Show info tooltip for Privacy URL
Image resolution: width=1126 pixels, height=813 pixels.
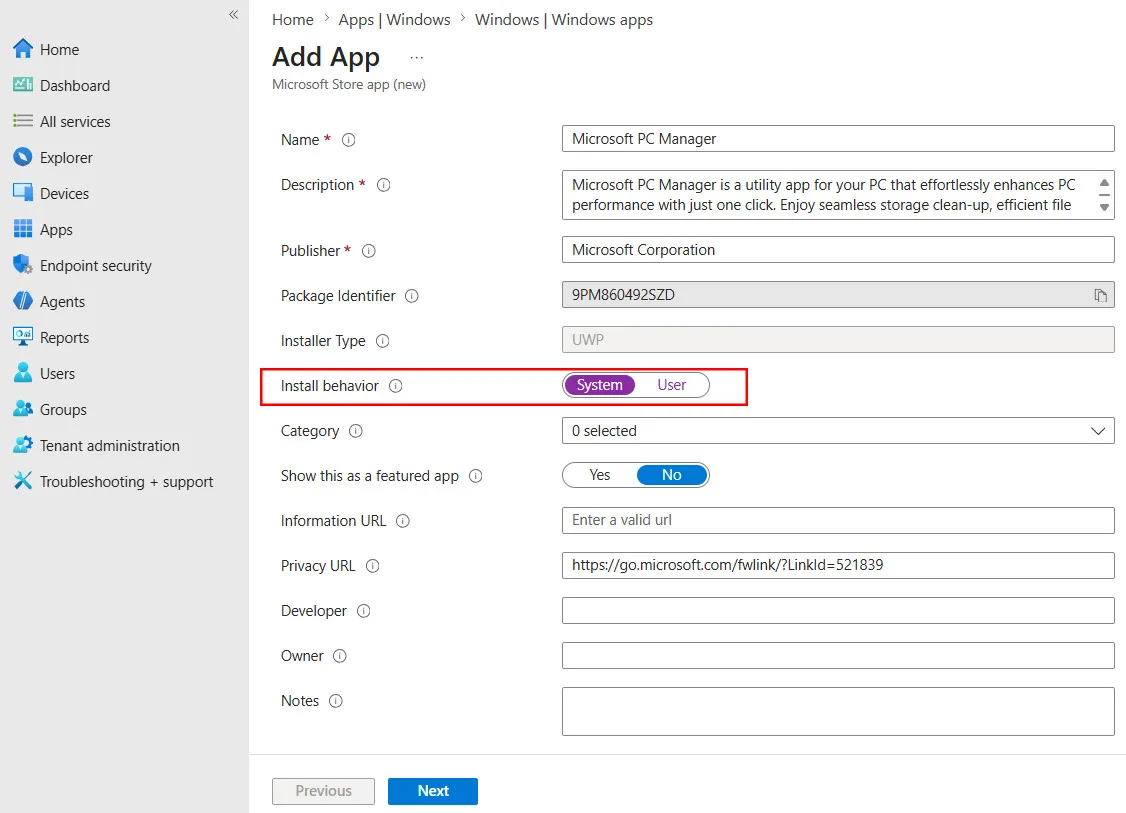372,566
